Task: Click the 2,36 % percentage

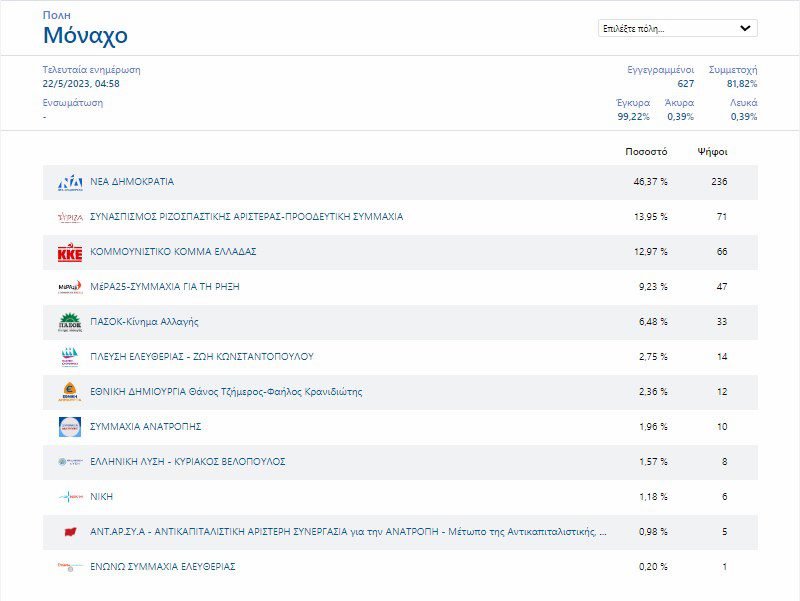Action: point(653,392)
